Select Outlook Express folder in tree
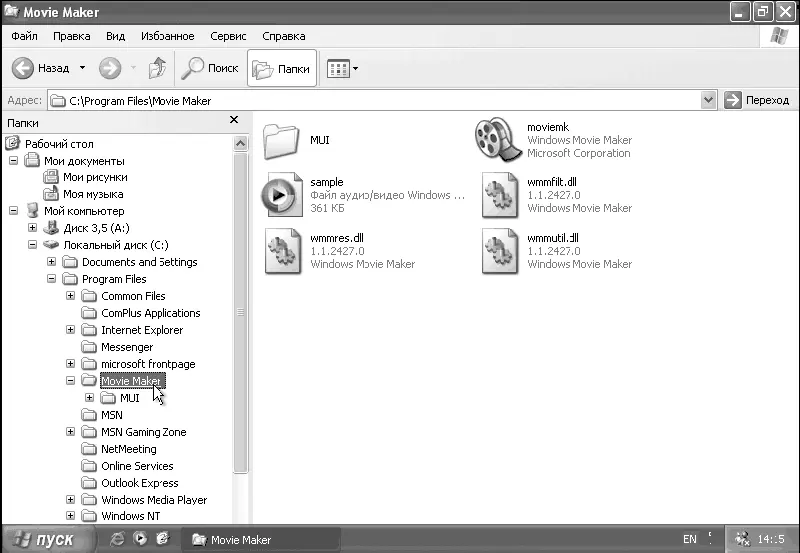The height and width of the screenshot is (553, 800). coord(140,483)
